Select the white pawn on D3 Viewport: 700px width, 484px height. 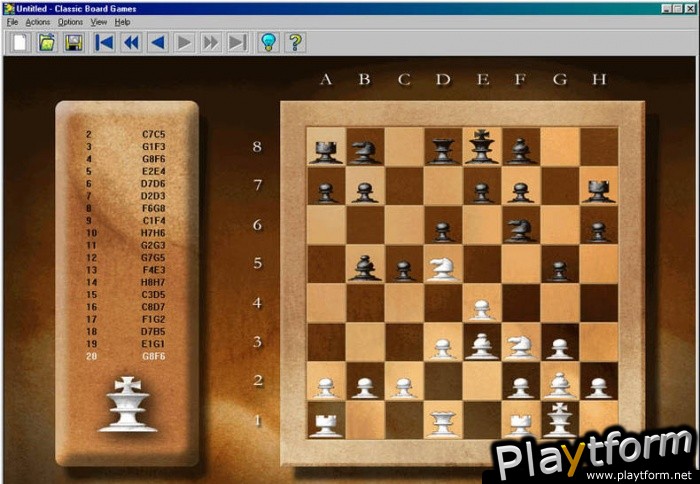coord(443,348)
